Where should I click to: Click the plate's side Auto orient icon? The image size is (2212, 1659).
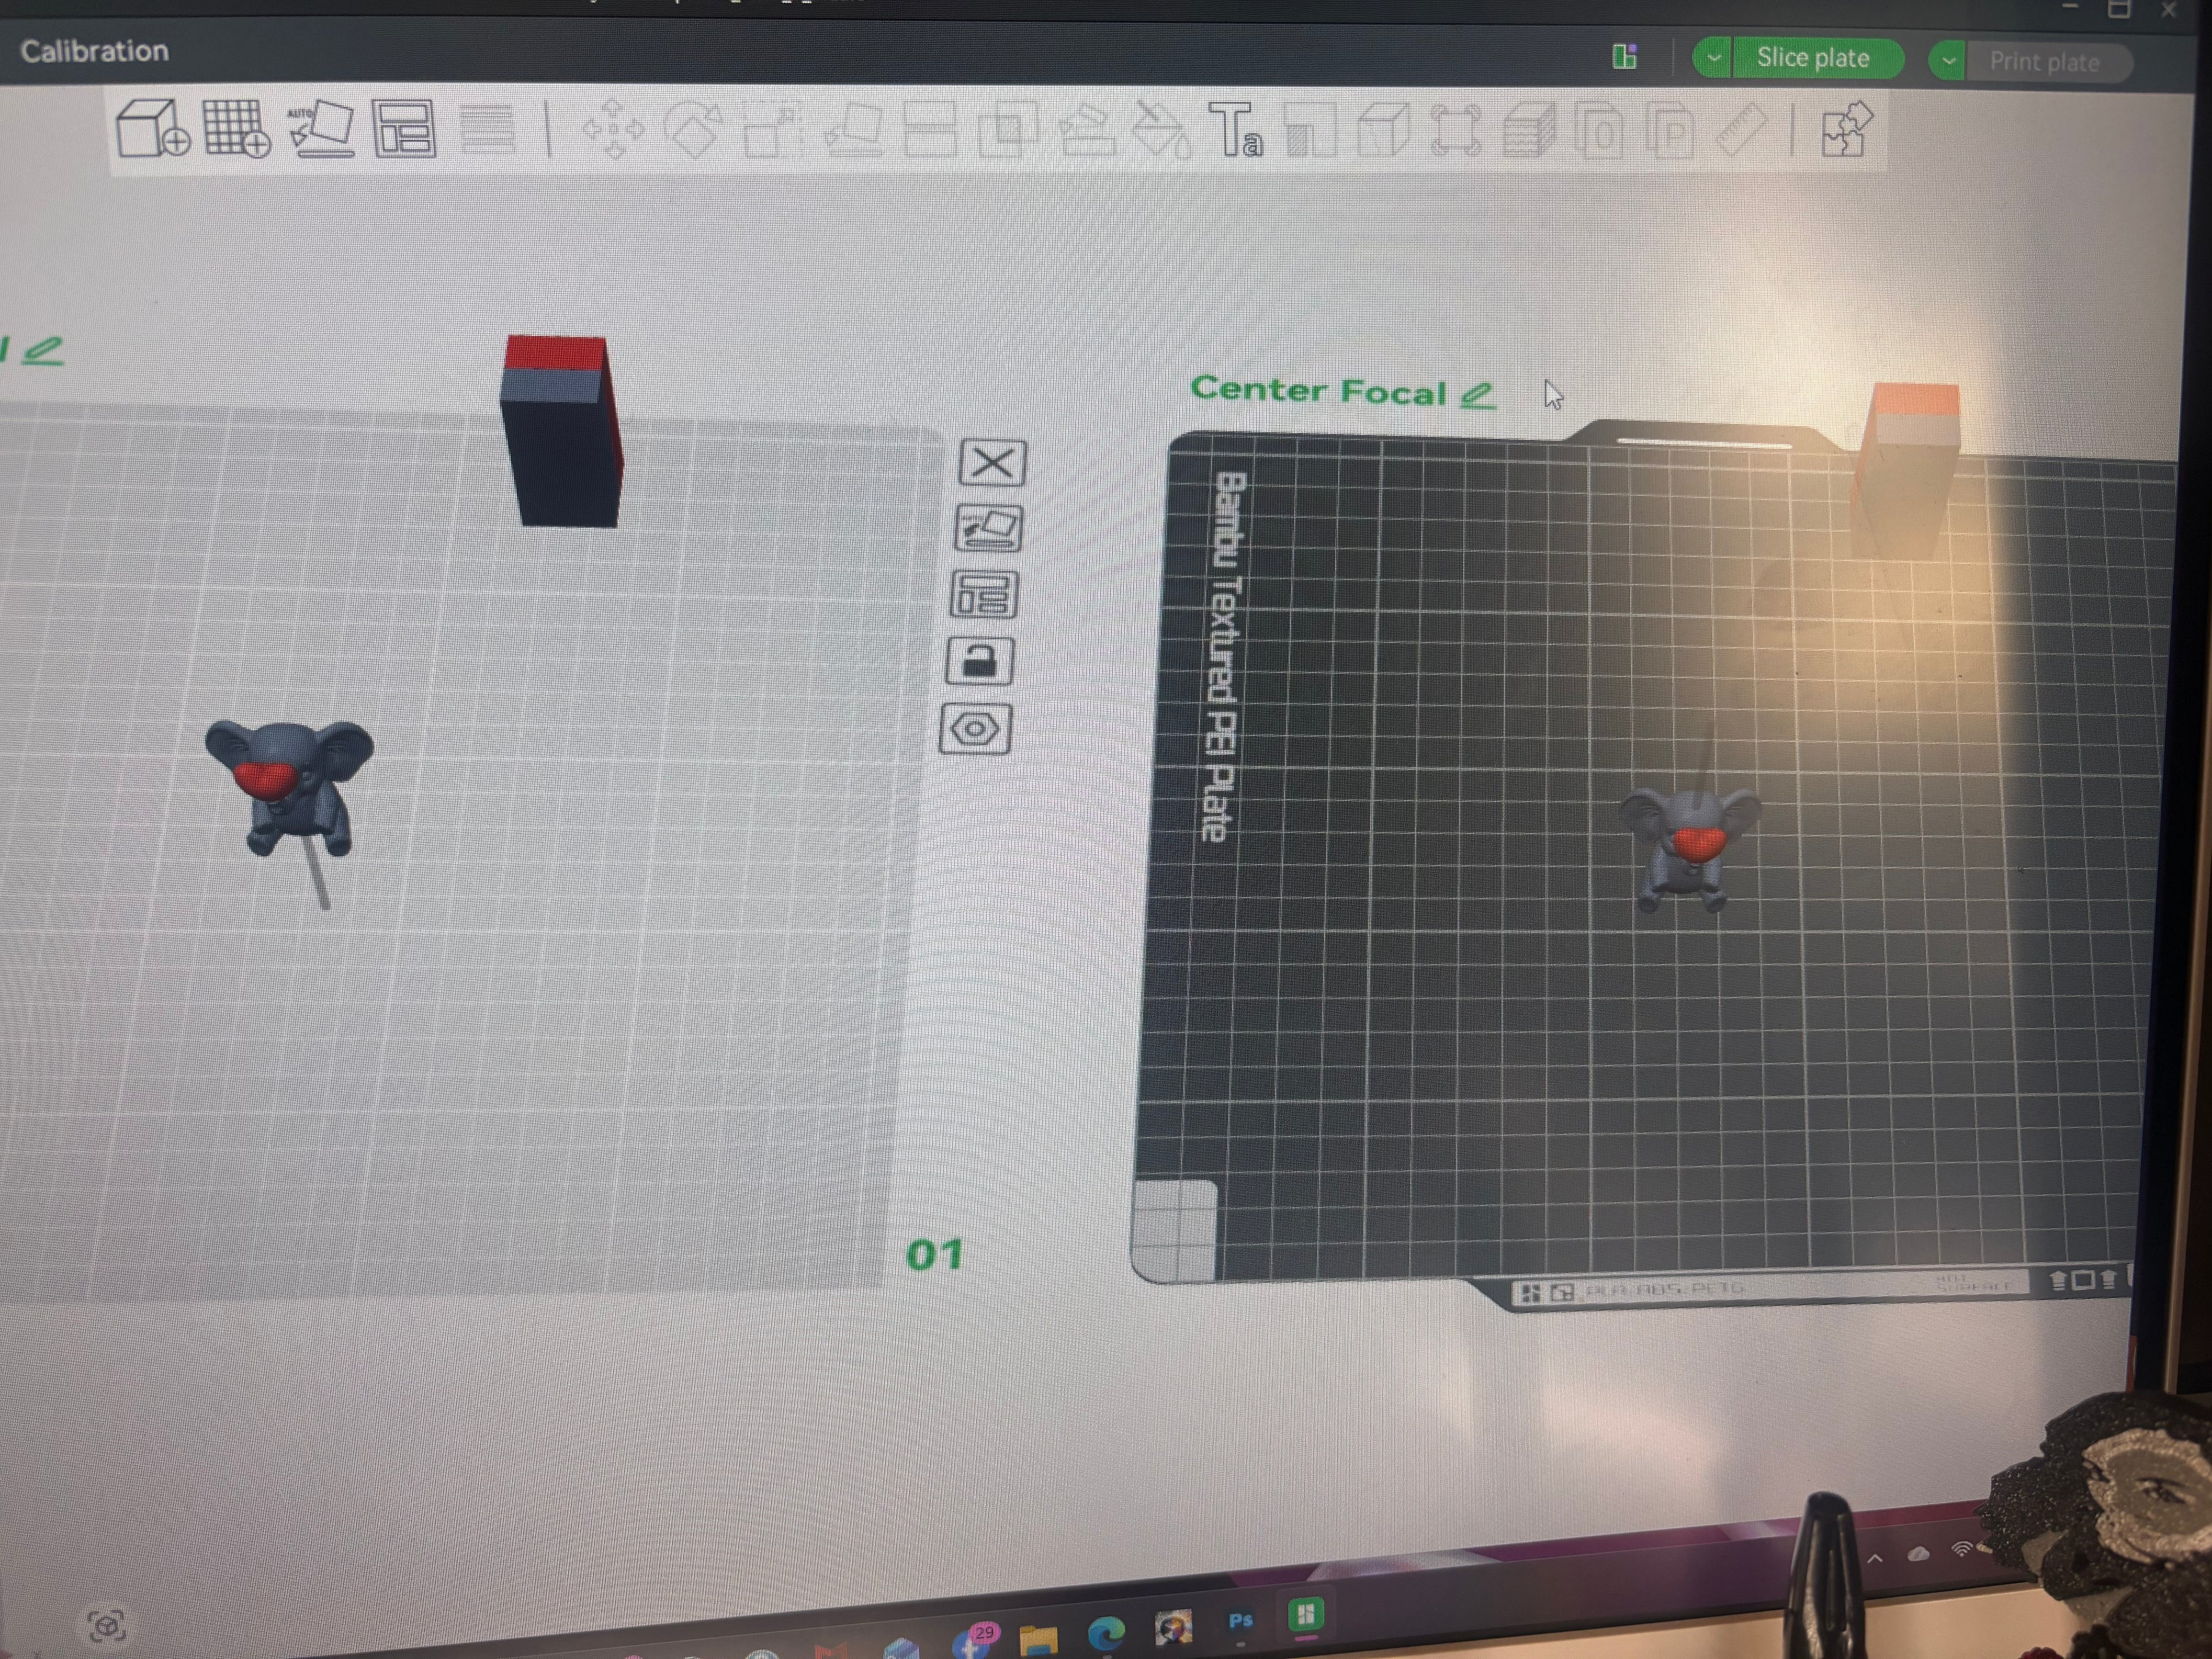coord(988,528)
